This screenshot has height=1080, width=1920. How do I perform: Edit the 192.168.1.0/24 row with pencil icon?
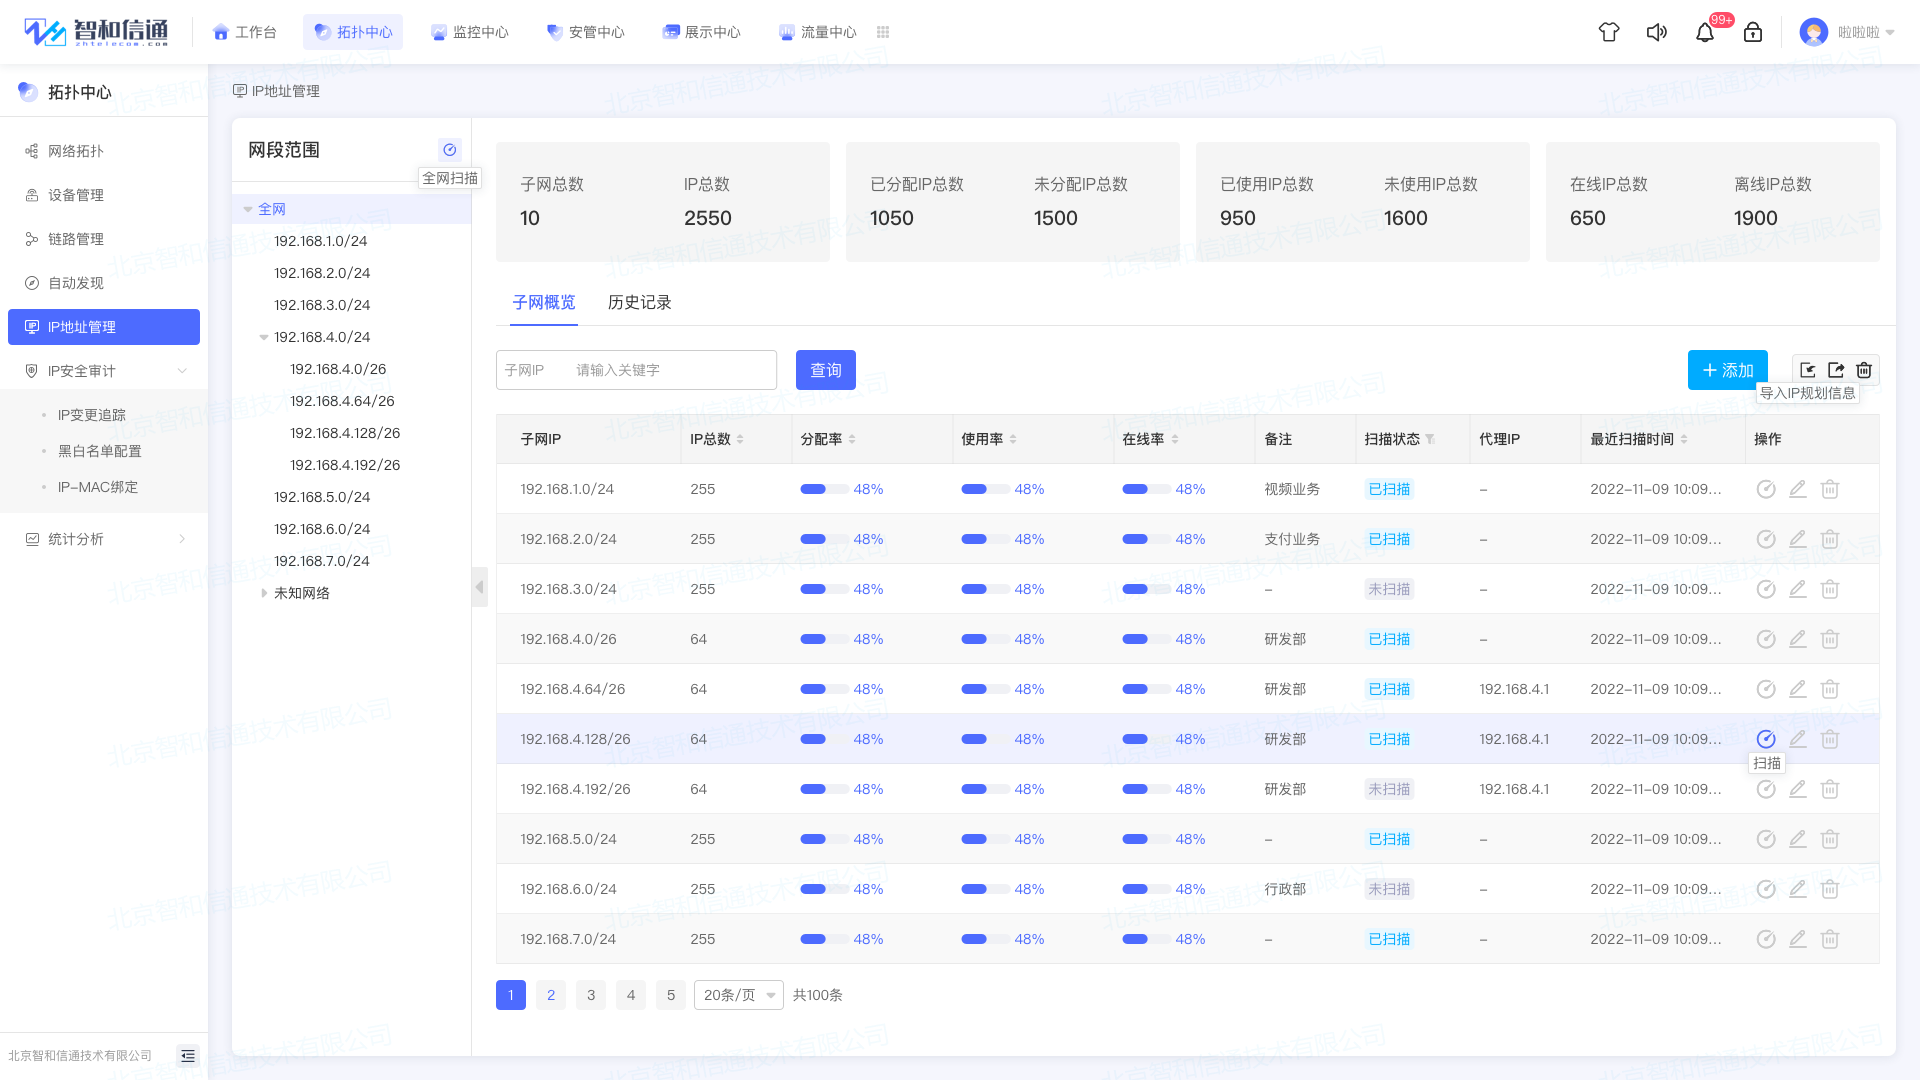tap(1798, 489)
